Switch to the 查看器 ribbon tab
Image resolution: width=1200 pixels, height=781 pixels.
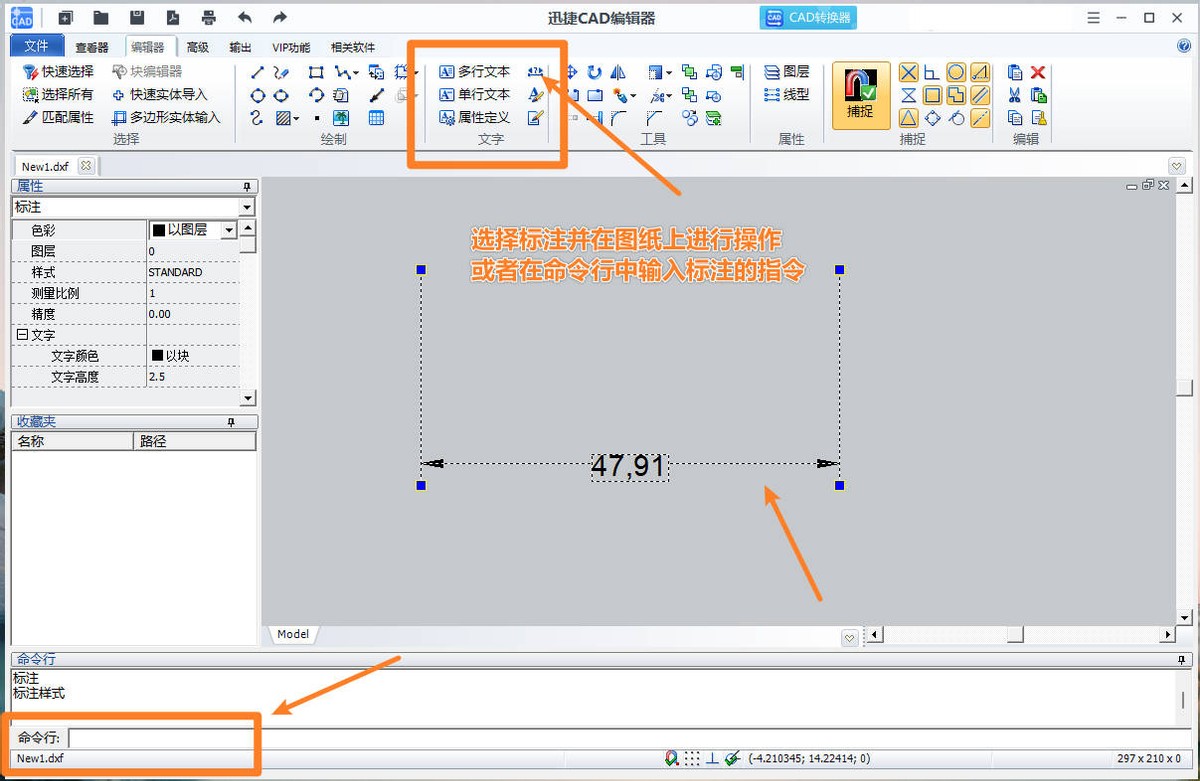pyautogui.click(x=92, y=47)
